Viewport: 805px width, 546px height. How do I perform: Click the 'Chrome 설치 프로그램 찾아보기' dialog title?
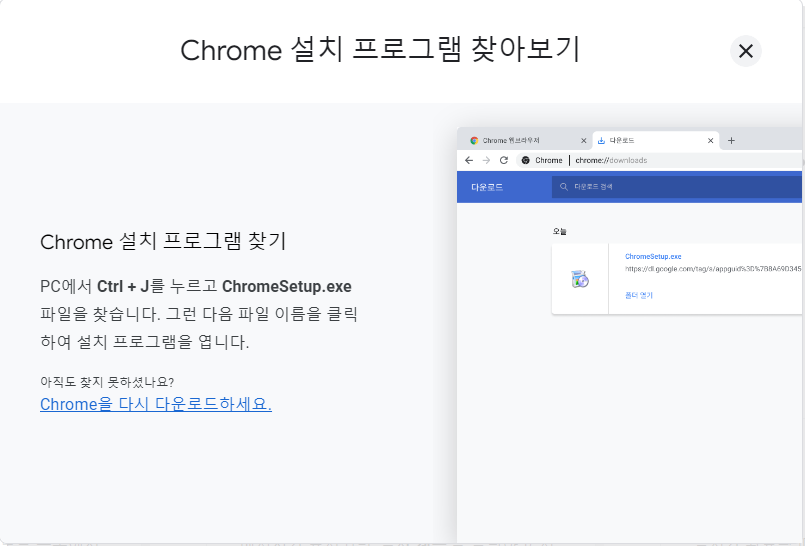pyautogui.click(x=380, y=50)
